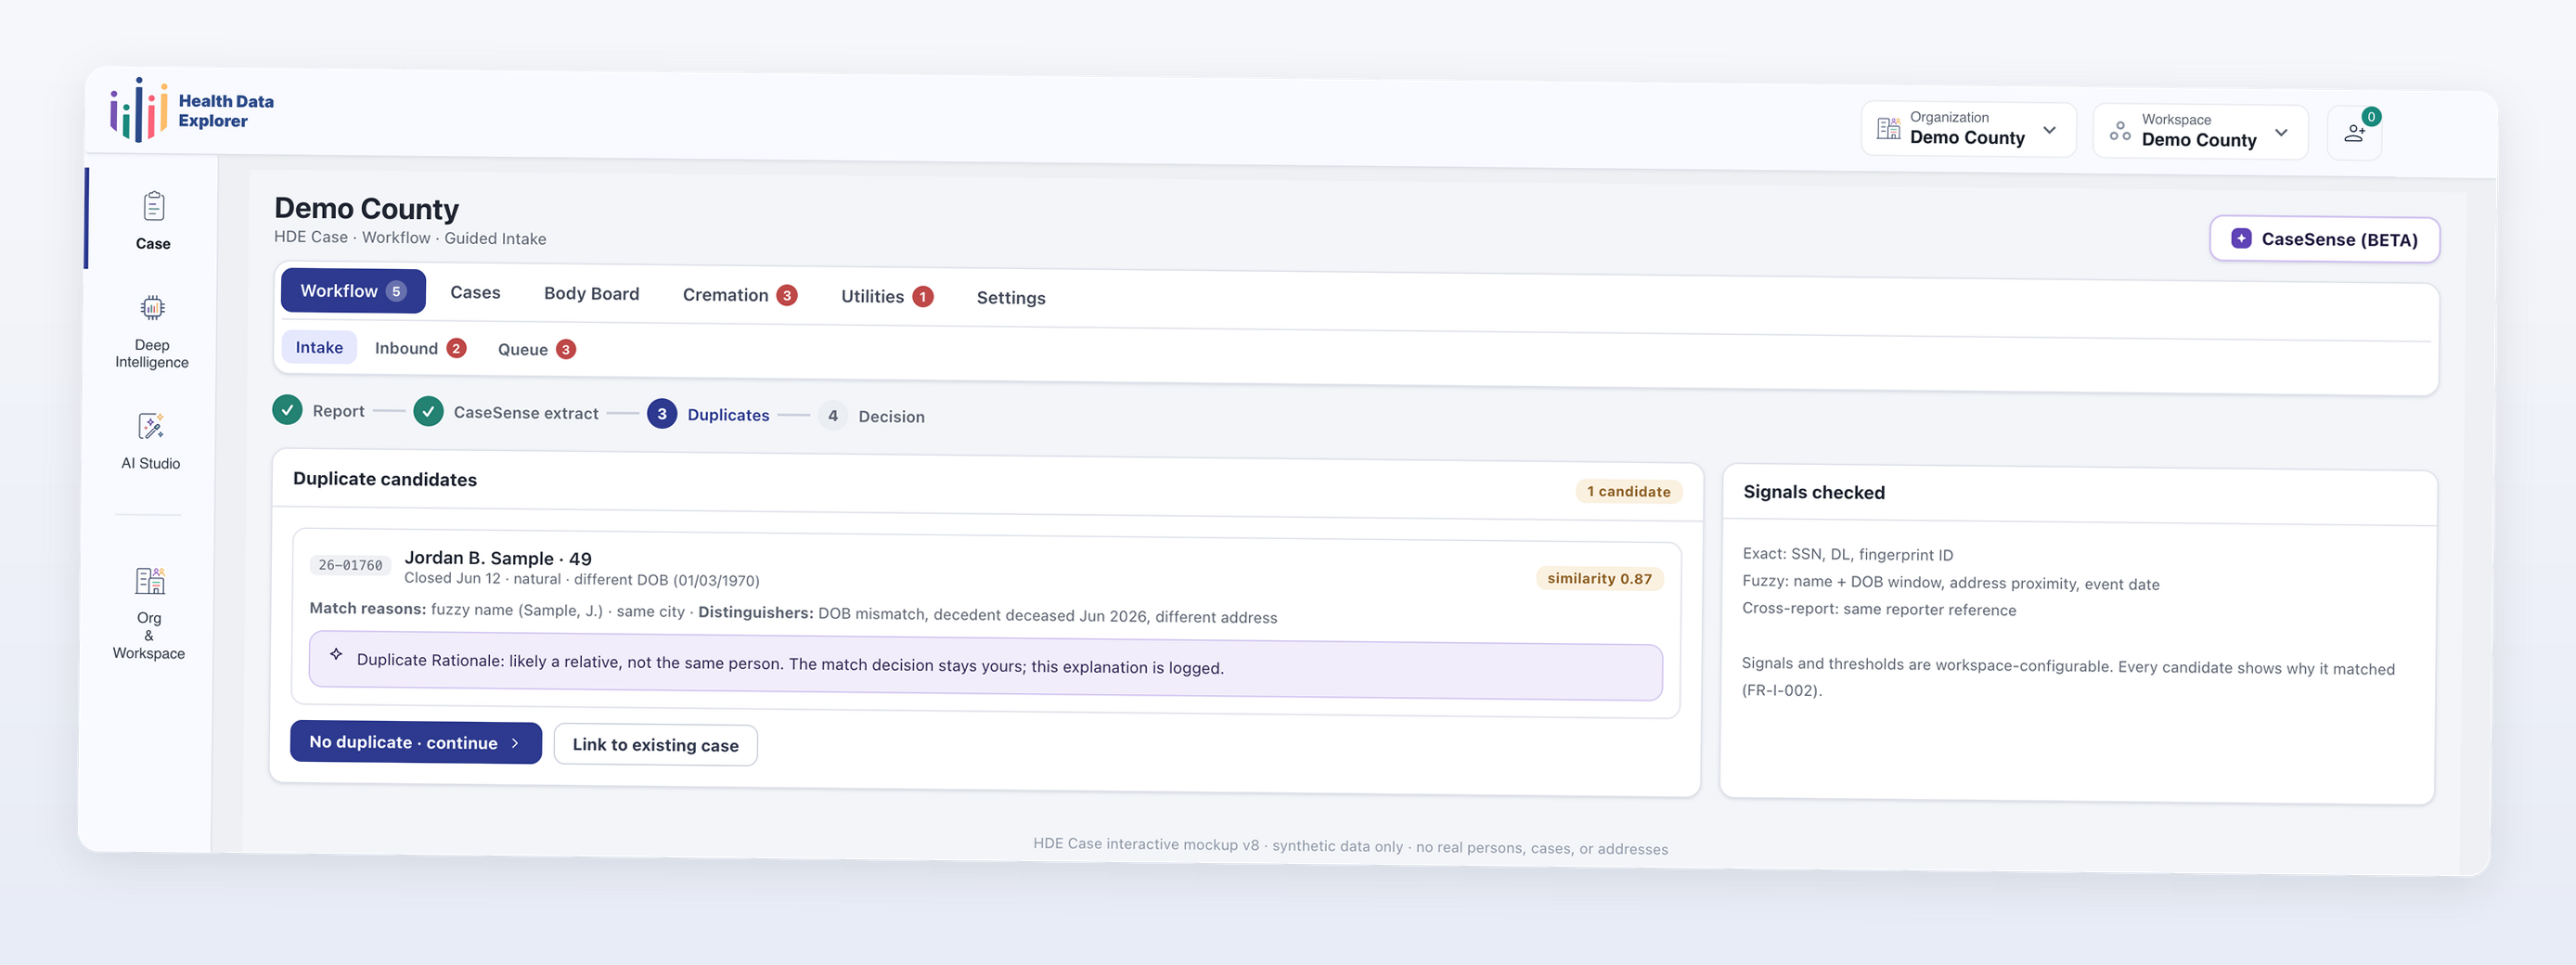This screenshot has height=965, width=2576.
Task: Click the CaseSense sparkle icon
Action: [x=2241, y=238]
